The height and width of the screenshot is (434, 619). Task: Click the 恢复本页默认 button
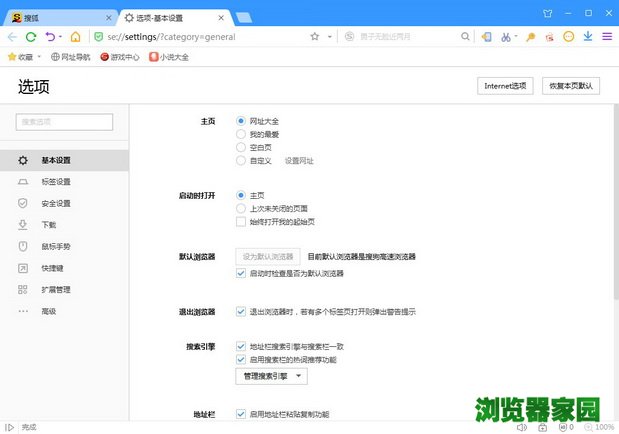(571, 86)
